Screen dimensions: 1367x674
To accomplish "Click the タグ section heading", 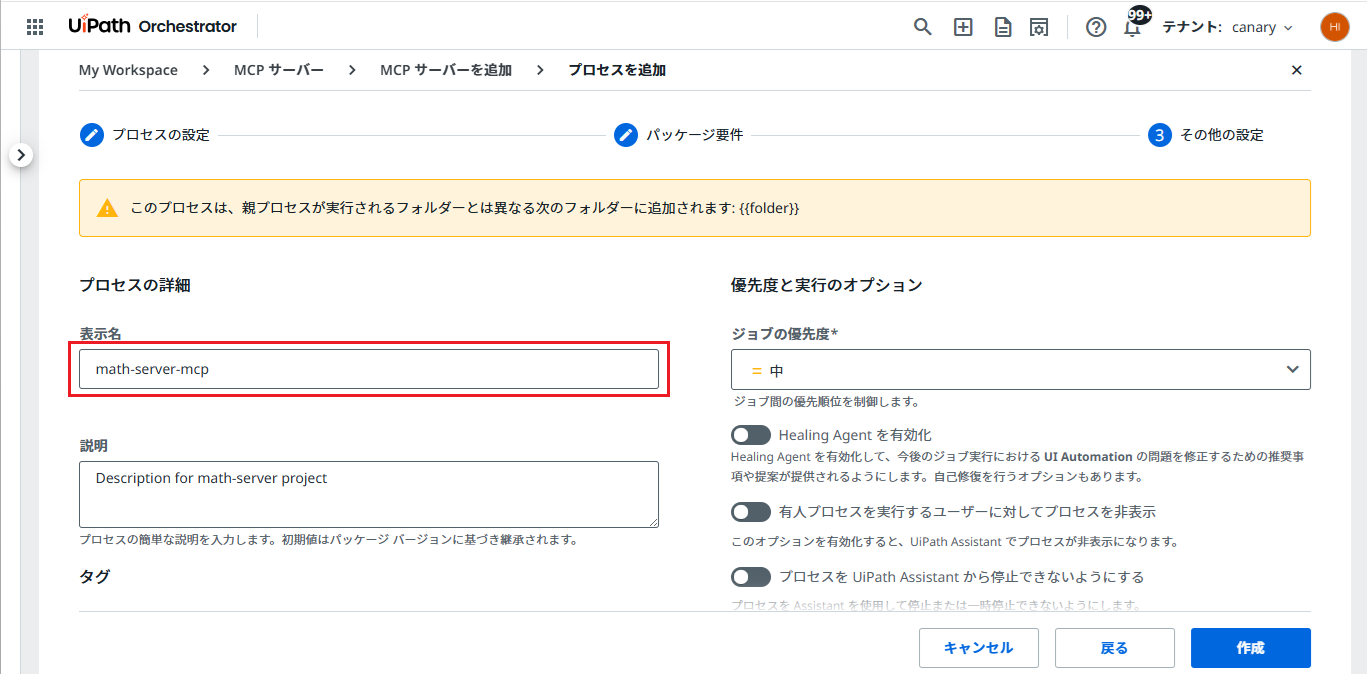I will coord(95,576).
